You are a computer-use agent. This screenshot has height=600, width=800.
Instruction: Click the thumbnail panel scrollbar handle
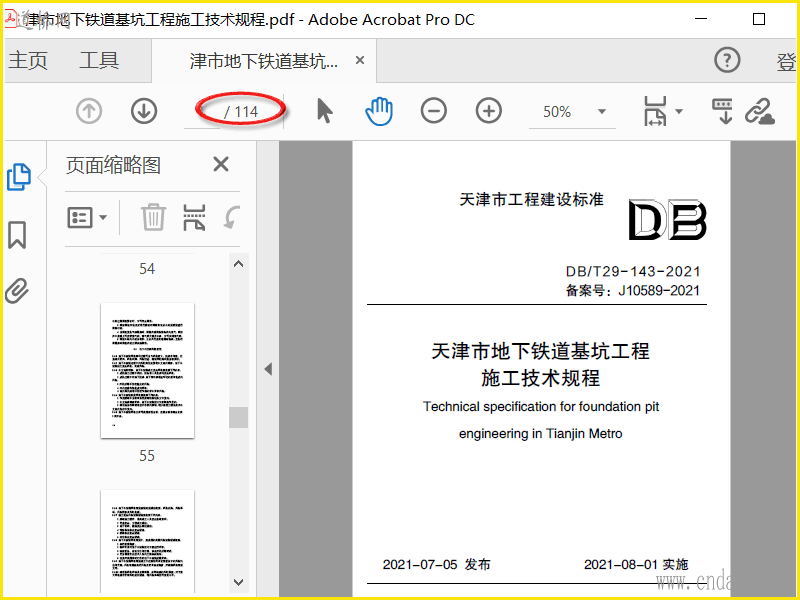point(238,417)
